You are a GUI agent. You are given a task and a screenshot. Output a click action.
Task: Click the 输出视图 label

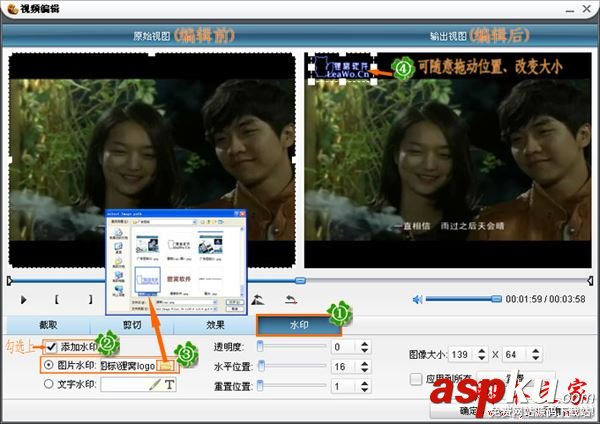click(x=448, y=36)
